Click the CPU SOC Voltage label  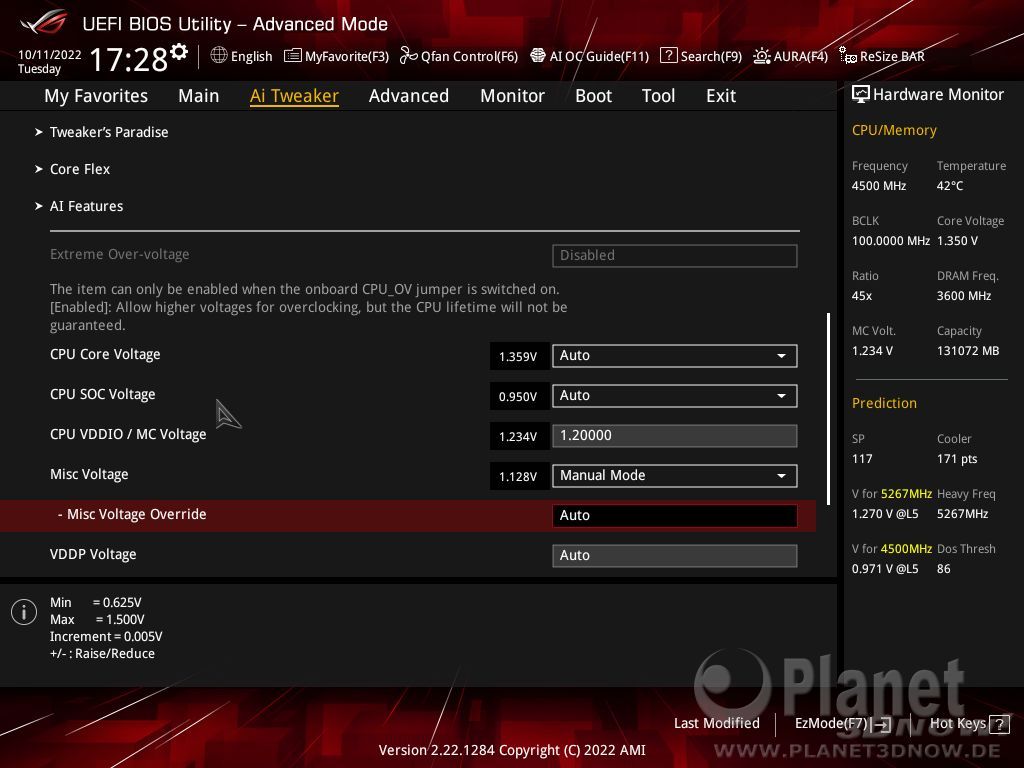pyautogui.click(x=103, y=394)
